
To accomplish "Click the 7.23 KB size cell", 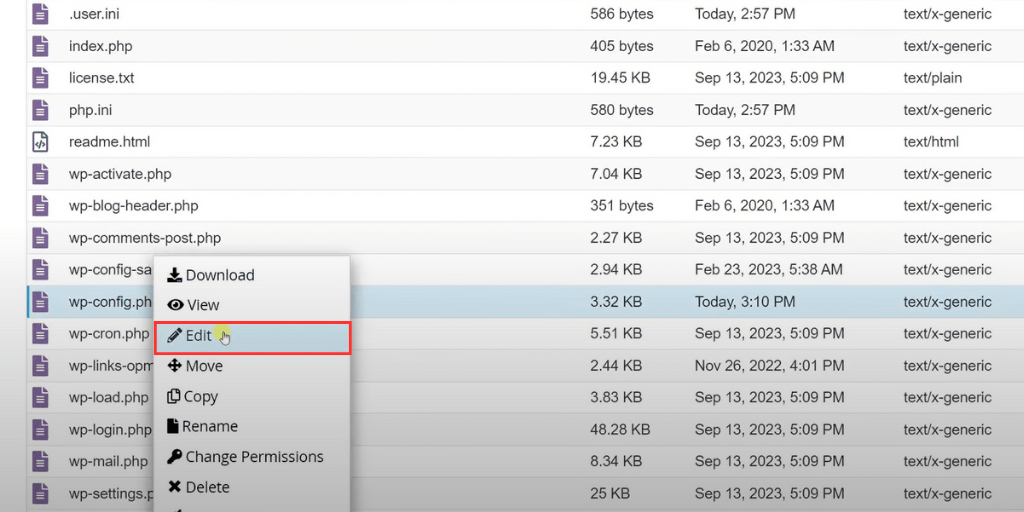I will [616, 142].
